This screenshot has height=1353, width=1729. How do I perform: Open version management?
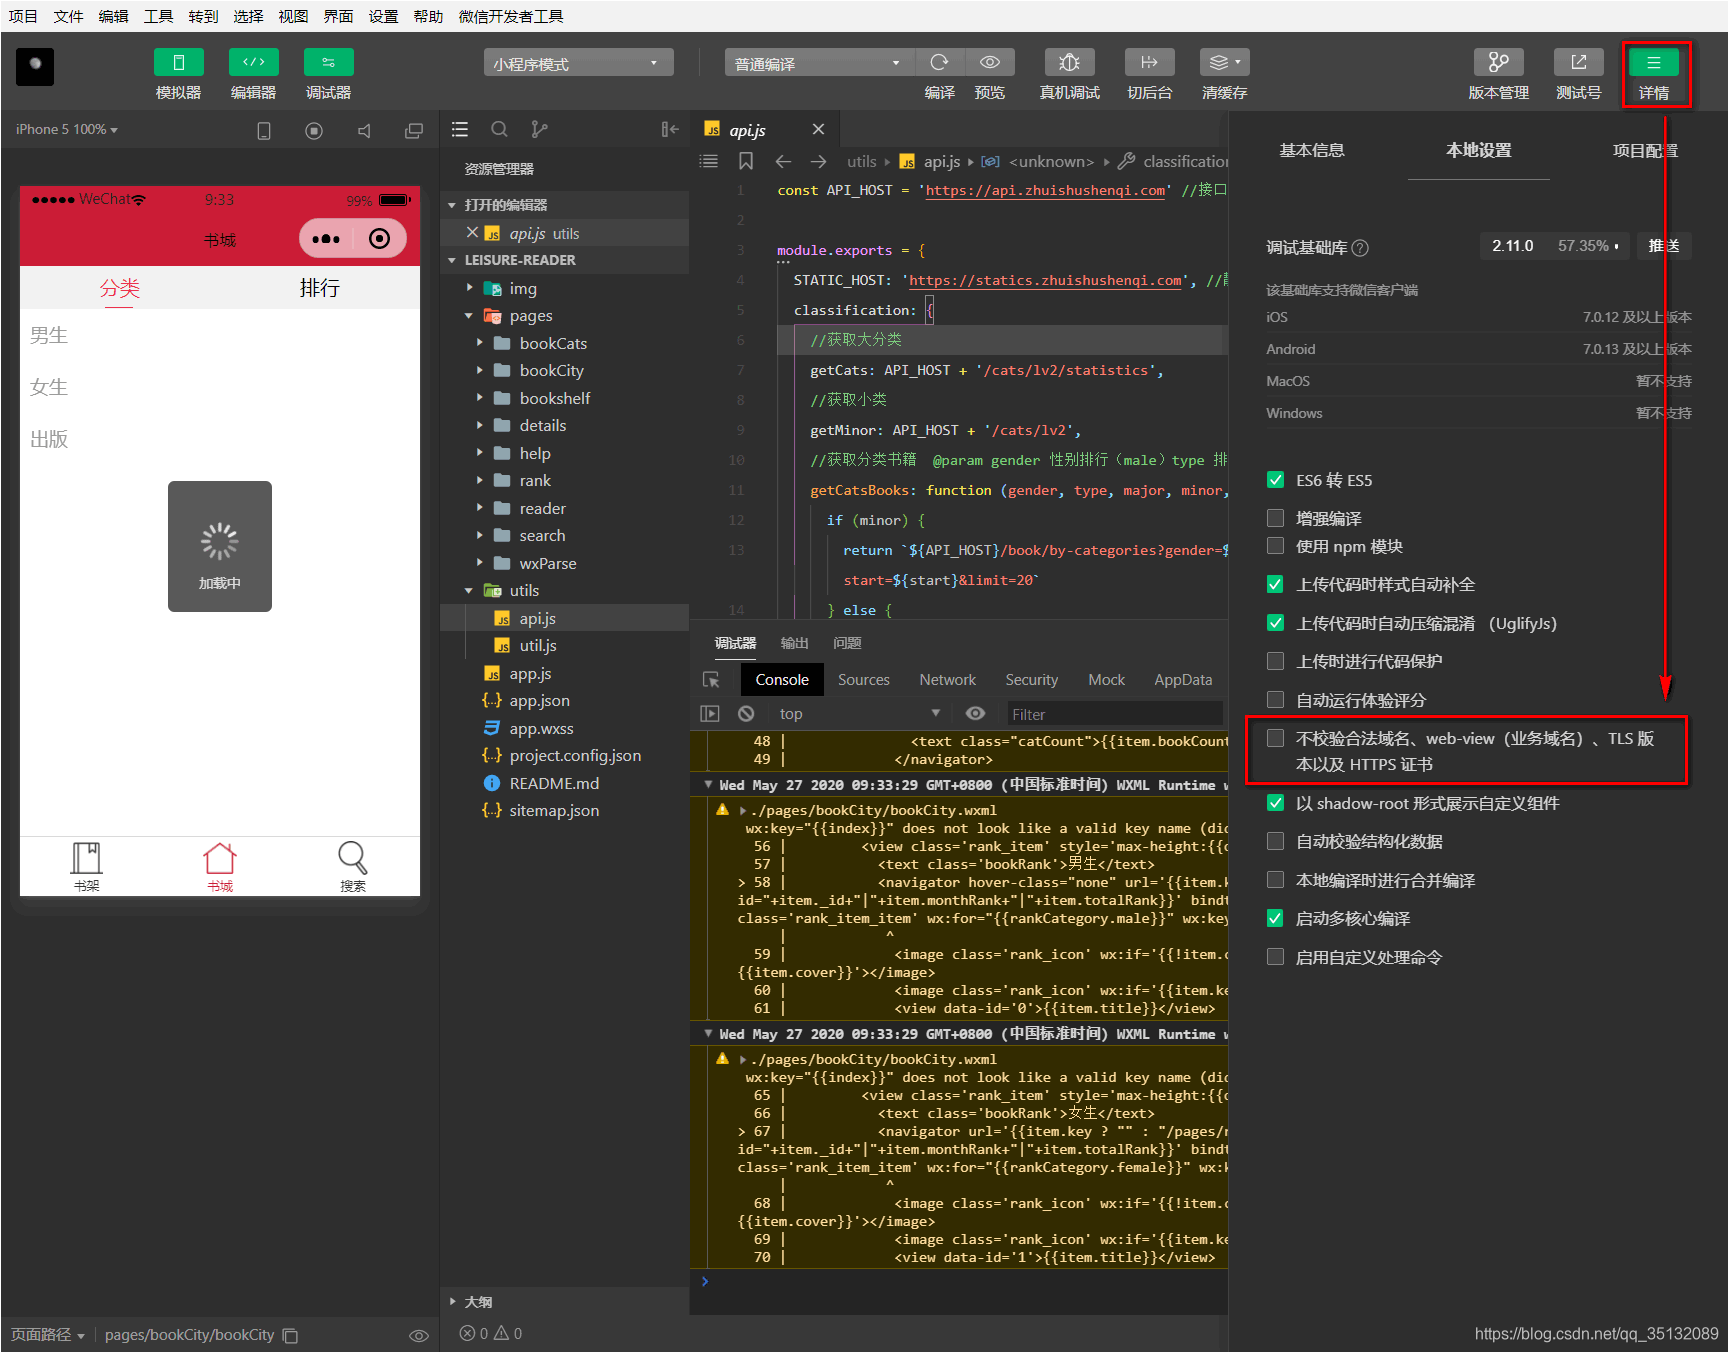click(1498, 62)
